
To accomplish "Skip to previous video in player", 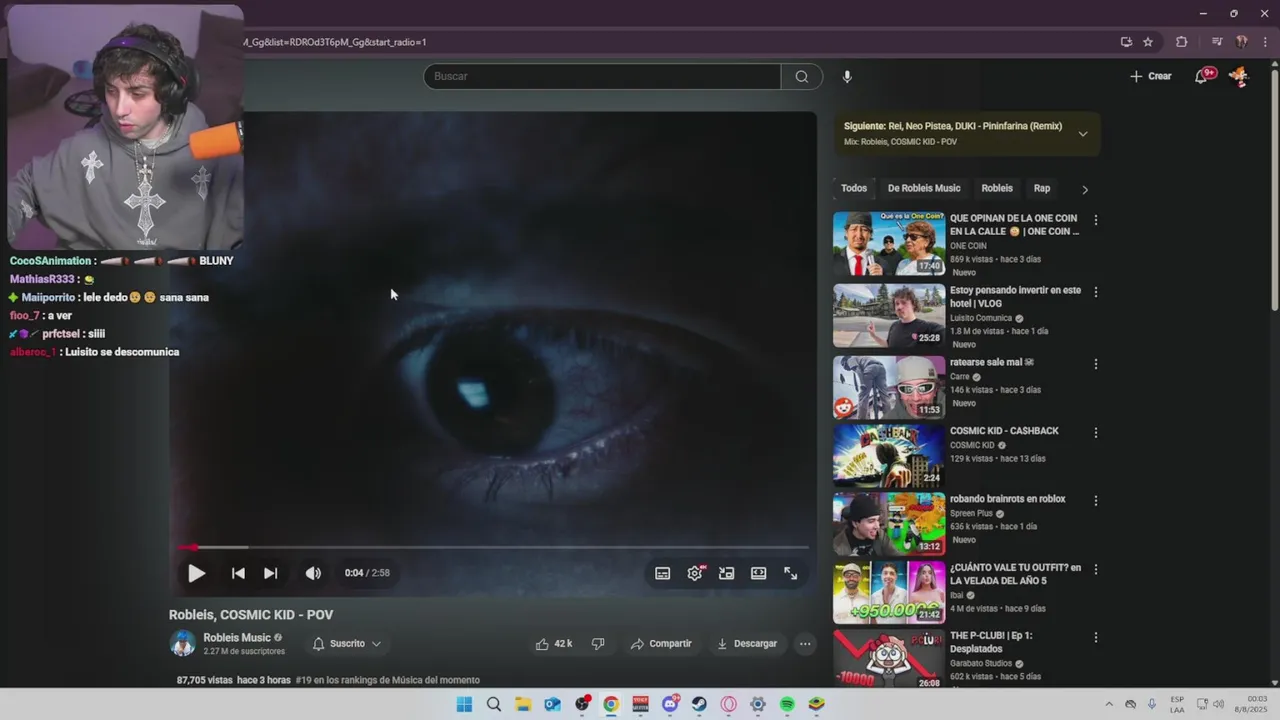I will point(238,573).
